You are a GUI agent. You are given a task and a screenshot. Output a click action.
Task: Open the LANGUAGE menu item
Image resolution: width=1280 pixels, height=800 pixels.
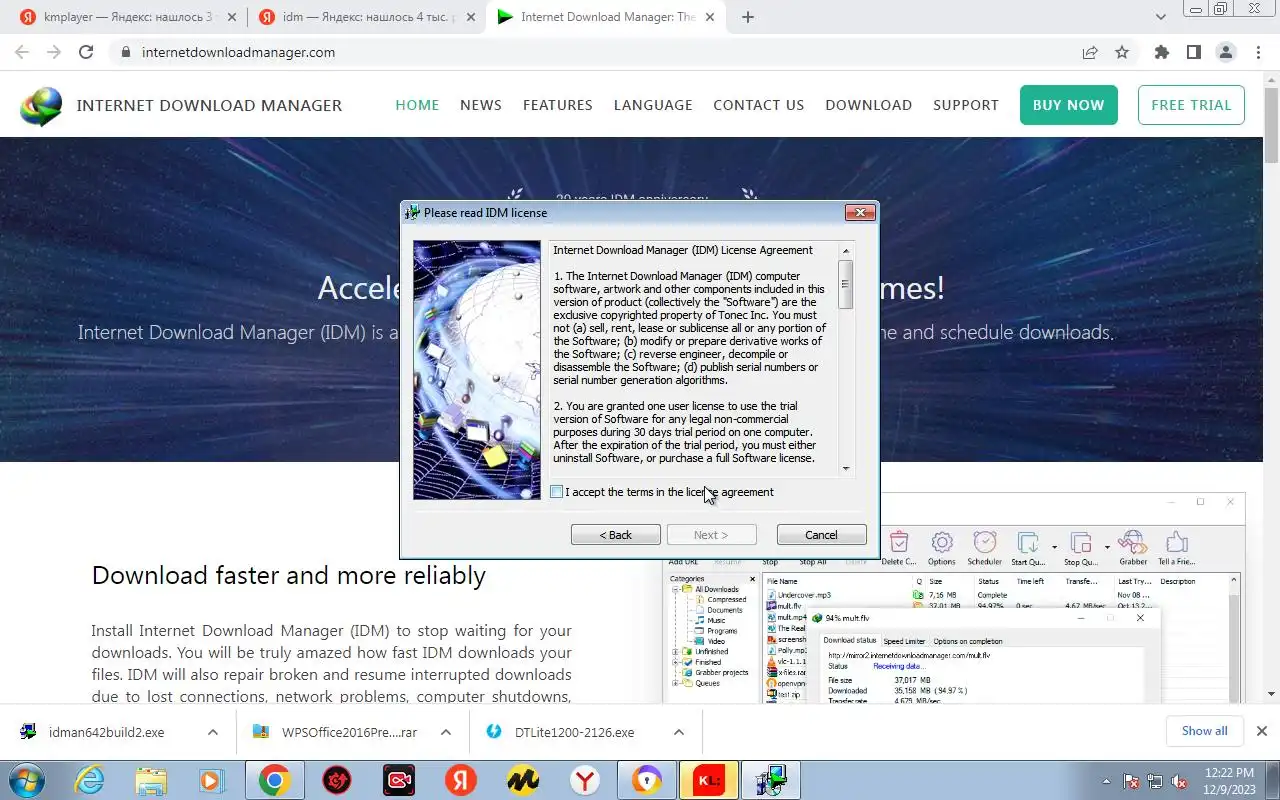(x=653, y=105)
